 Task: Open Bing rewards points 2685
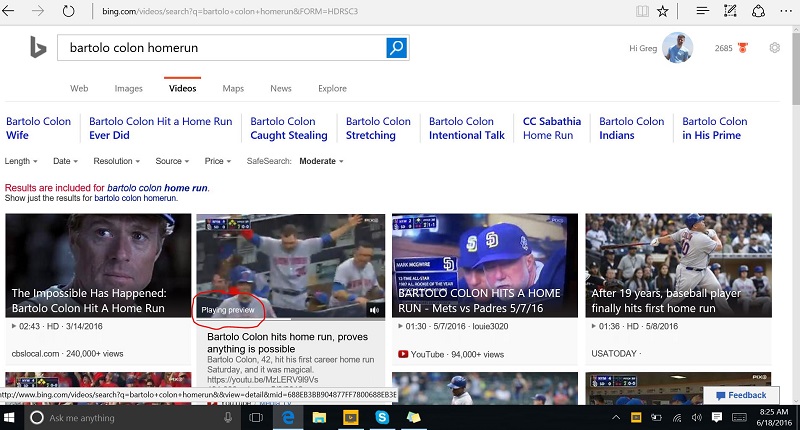(731, 48)
